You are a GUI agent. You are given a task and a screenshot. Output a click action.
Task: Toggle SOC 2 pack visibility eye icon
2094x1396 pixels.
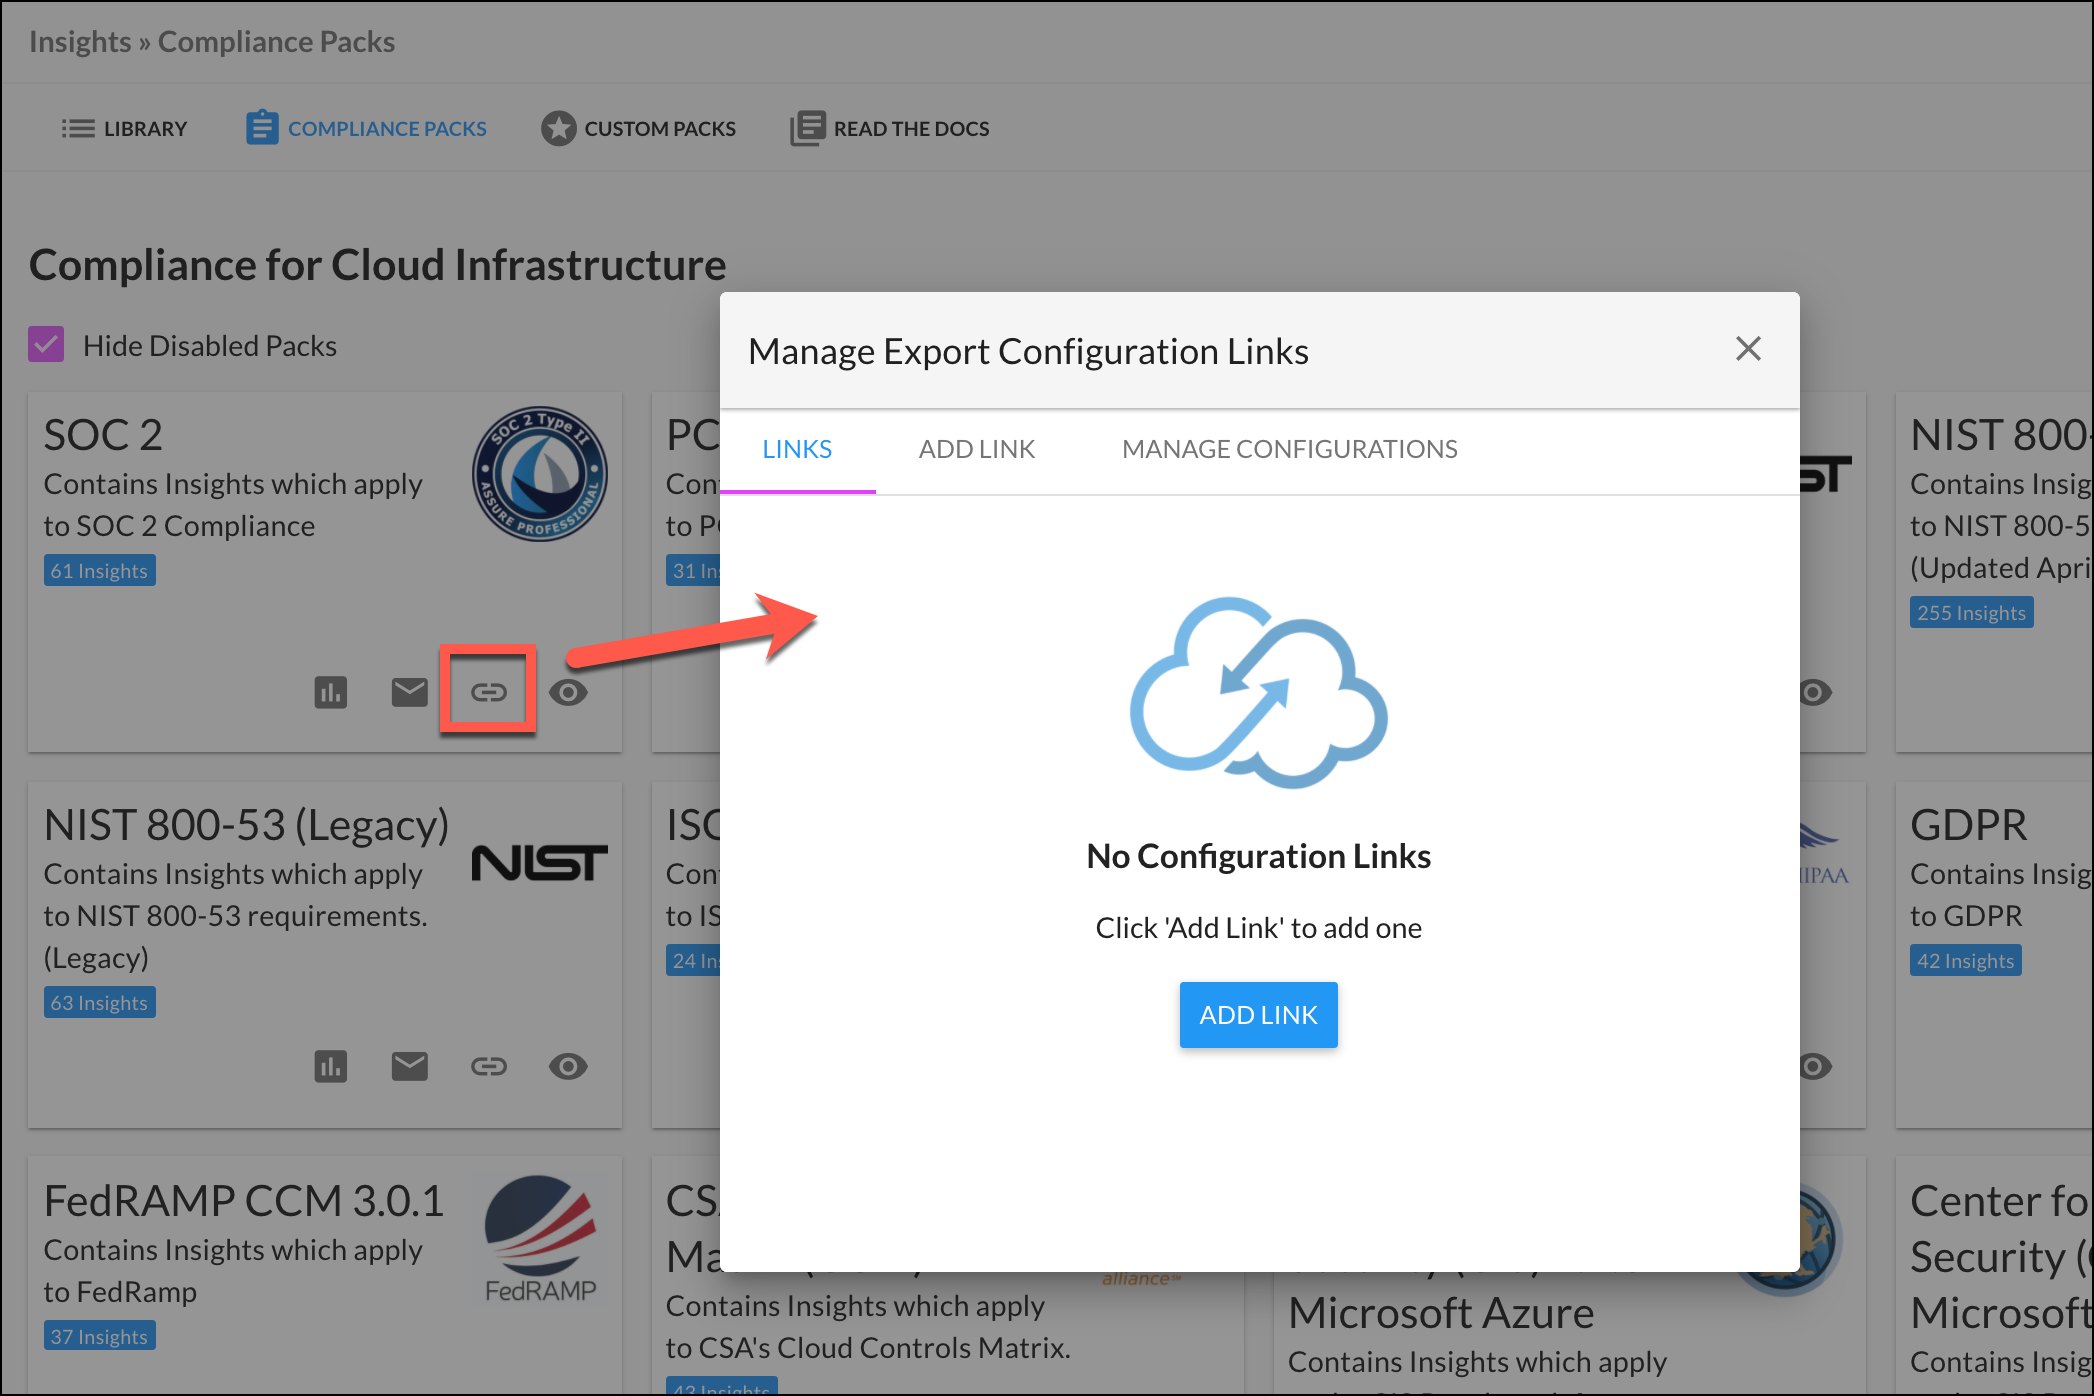coord(568,692)
